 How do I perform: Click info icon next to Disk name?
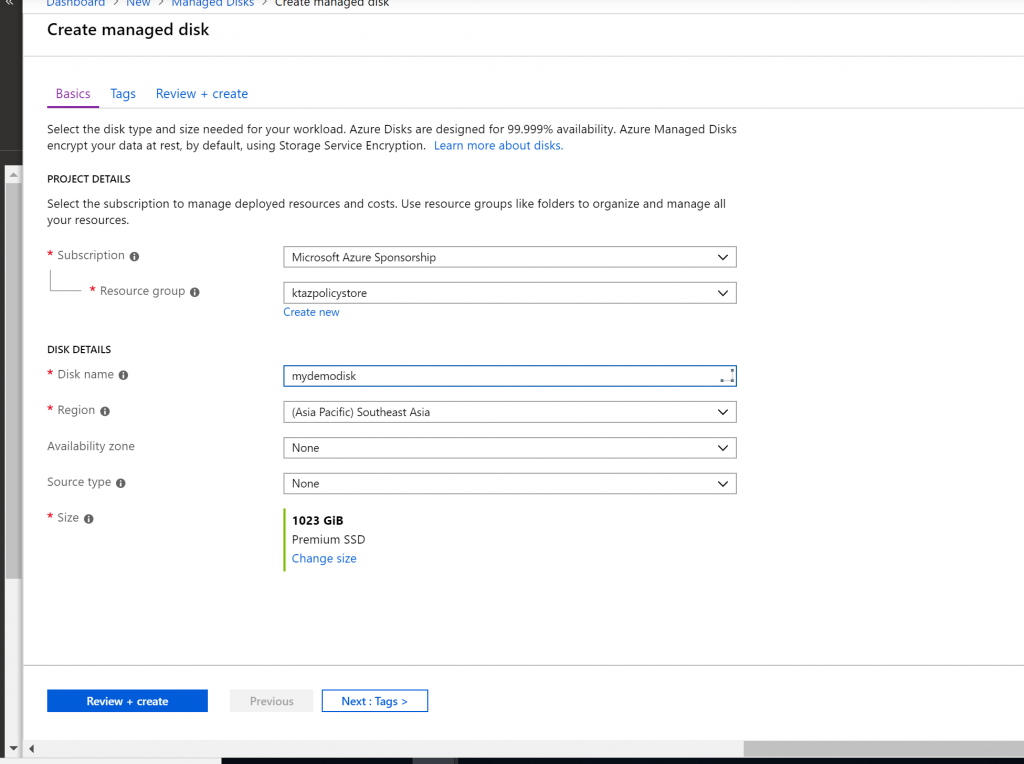123,375
